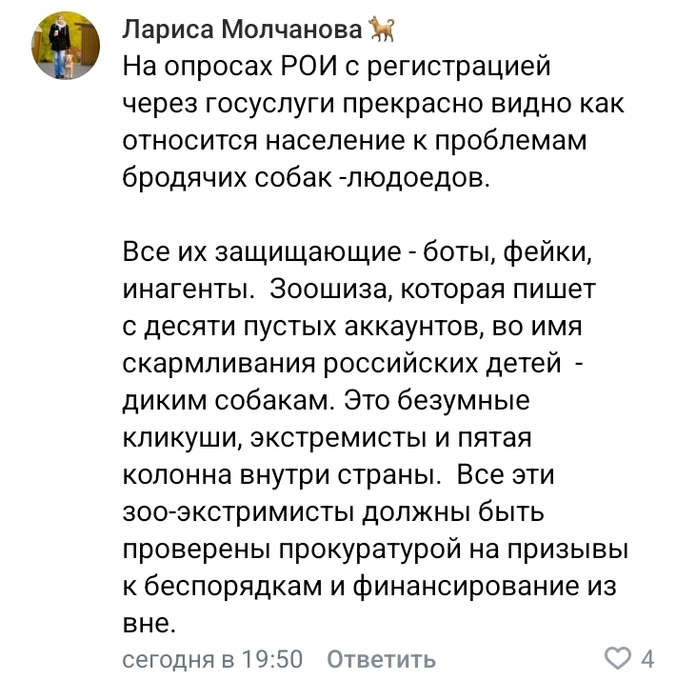Click the line диким собакам. Это безумные
This screenshot has width=676, height=700.
click(326, 400)
